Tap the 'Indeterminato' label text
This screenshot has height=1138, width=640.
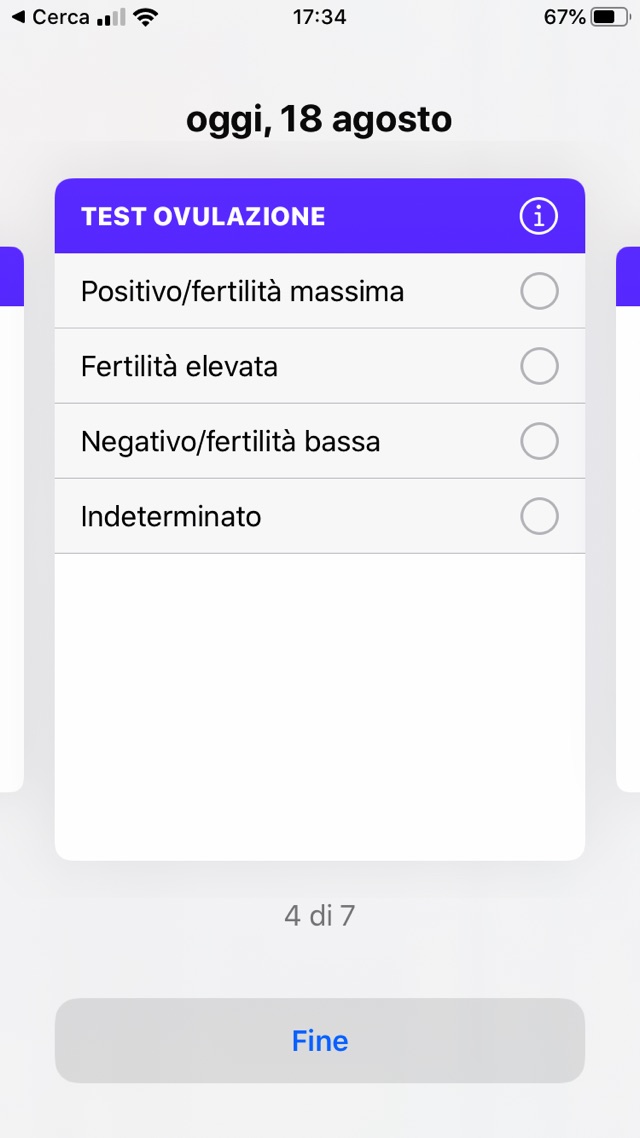[x=171, y=516]
